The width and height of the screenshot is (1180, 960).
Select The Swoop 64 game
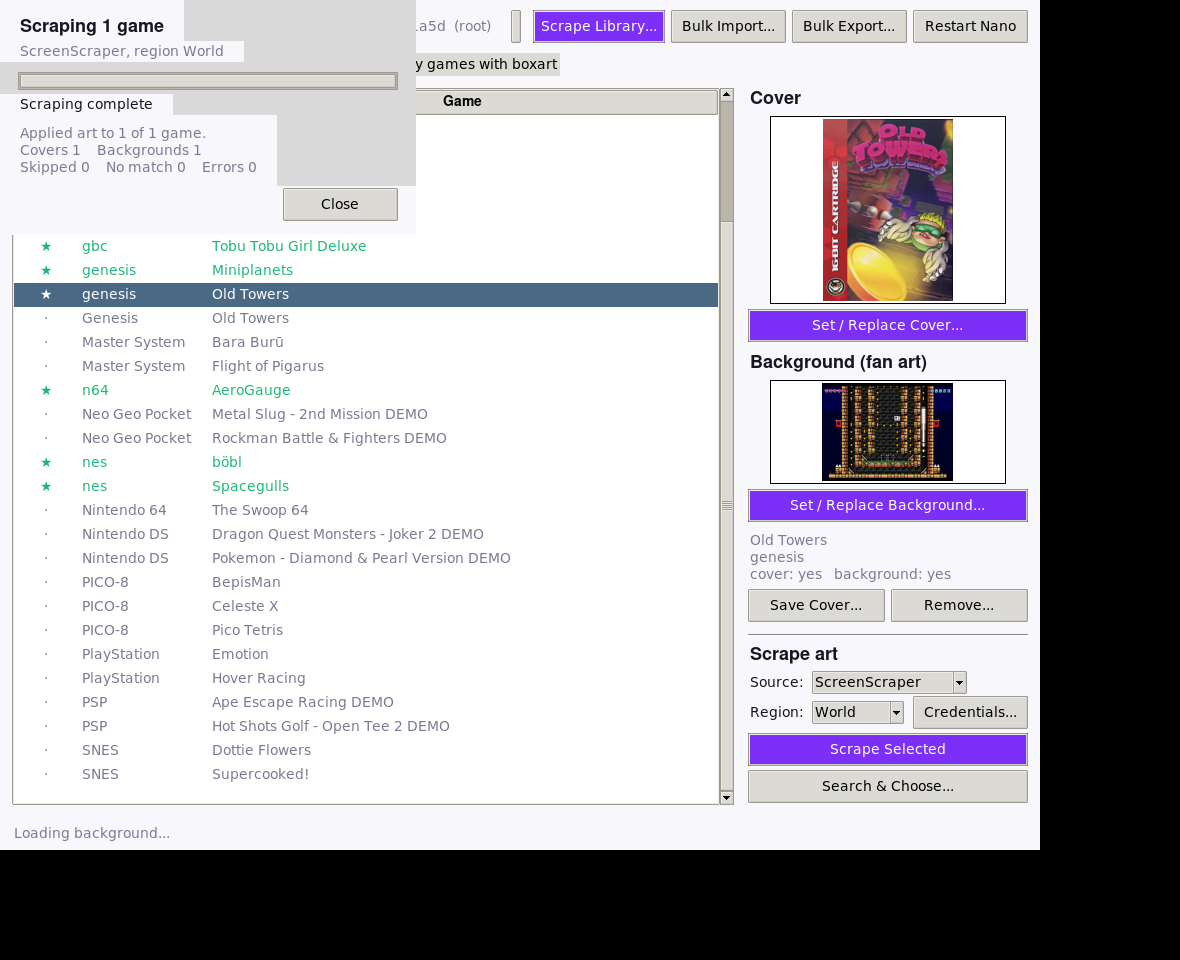coord(366,511)
